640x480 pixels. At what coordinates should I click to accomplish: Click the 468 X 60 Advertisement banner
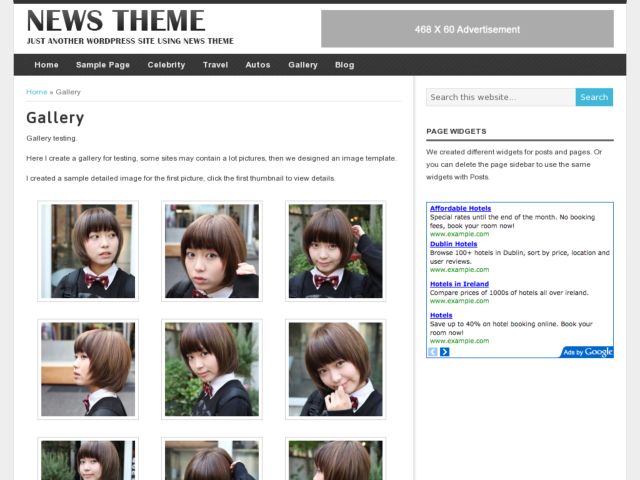[467, 29]
